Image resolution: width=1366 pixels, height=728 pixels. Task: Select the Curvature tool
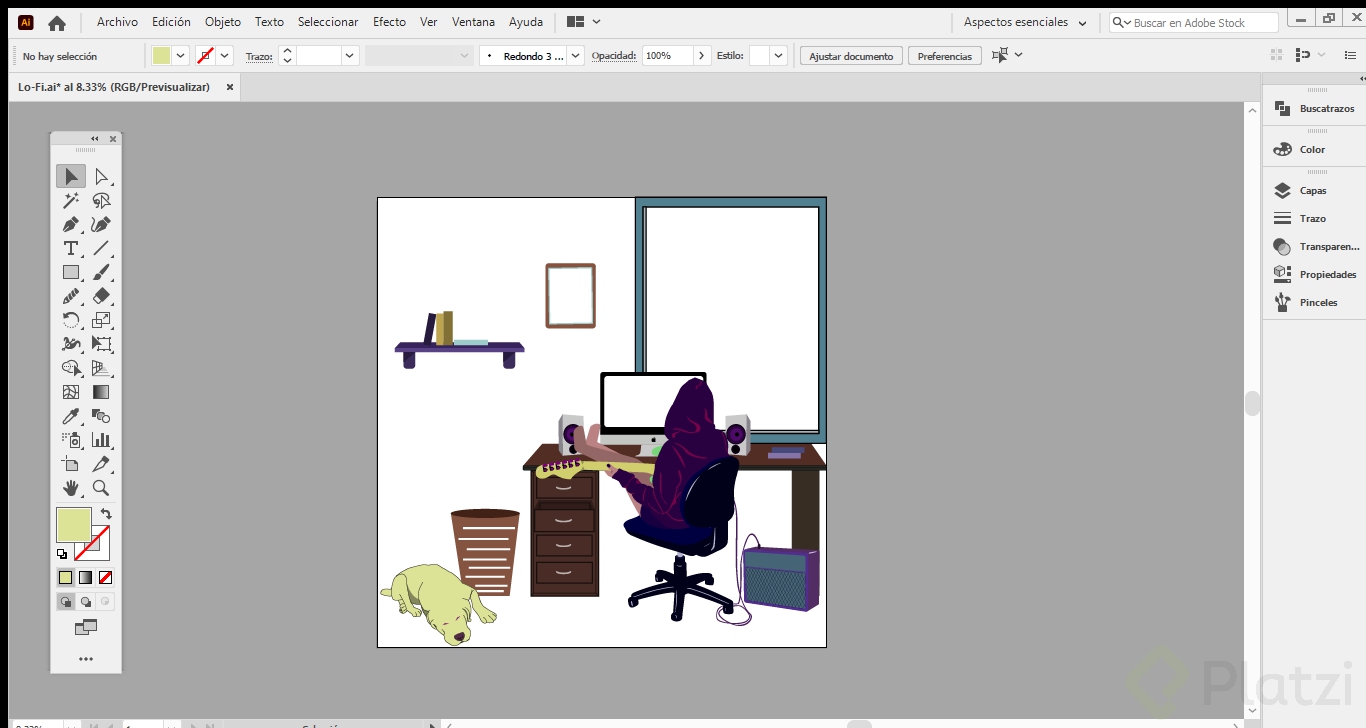101,225
